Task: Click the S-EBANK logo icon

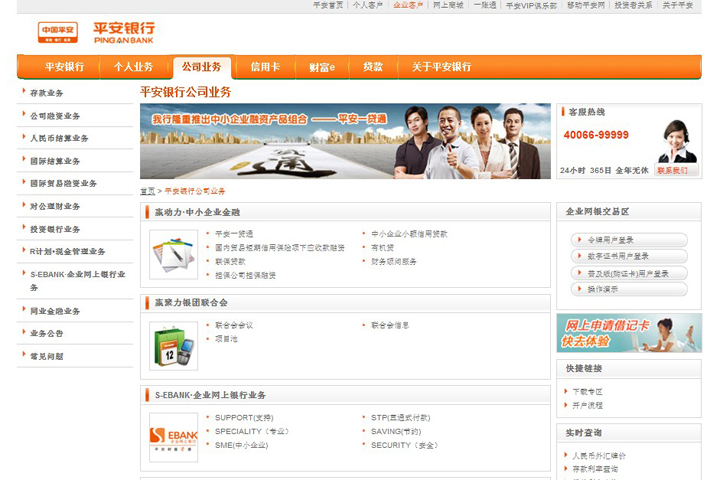Action: point(173,437)
